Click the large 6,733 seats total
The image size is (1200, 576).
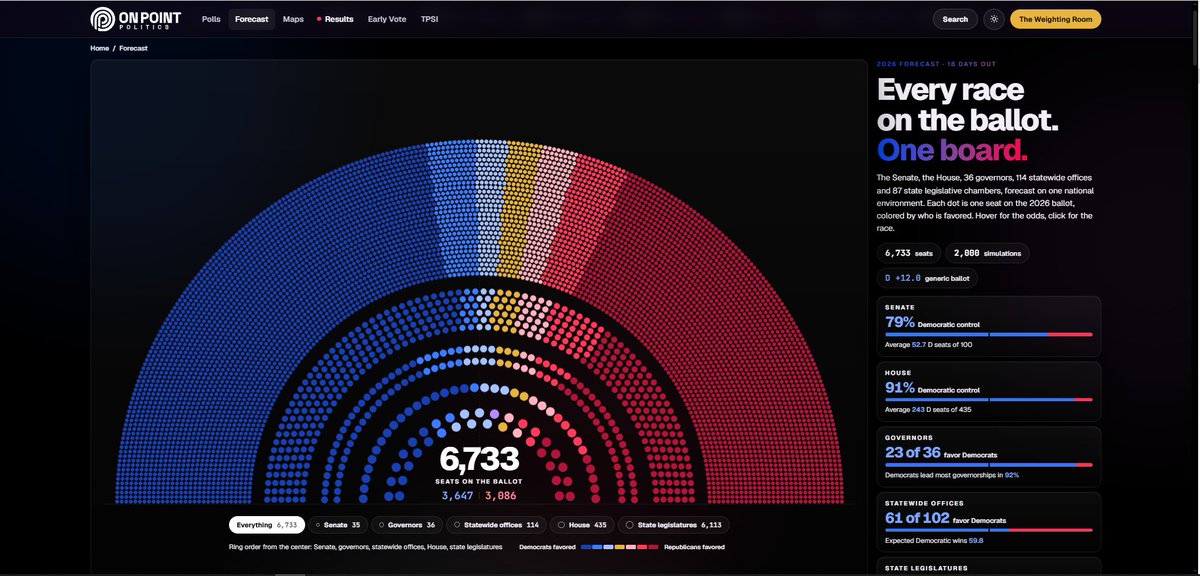pos(479,459)
